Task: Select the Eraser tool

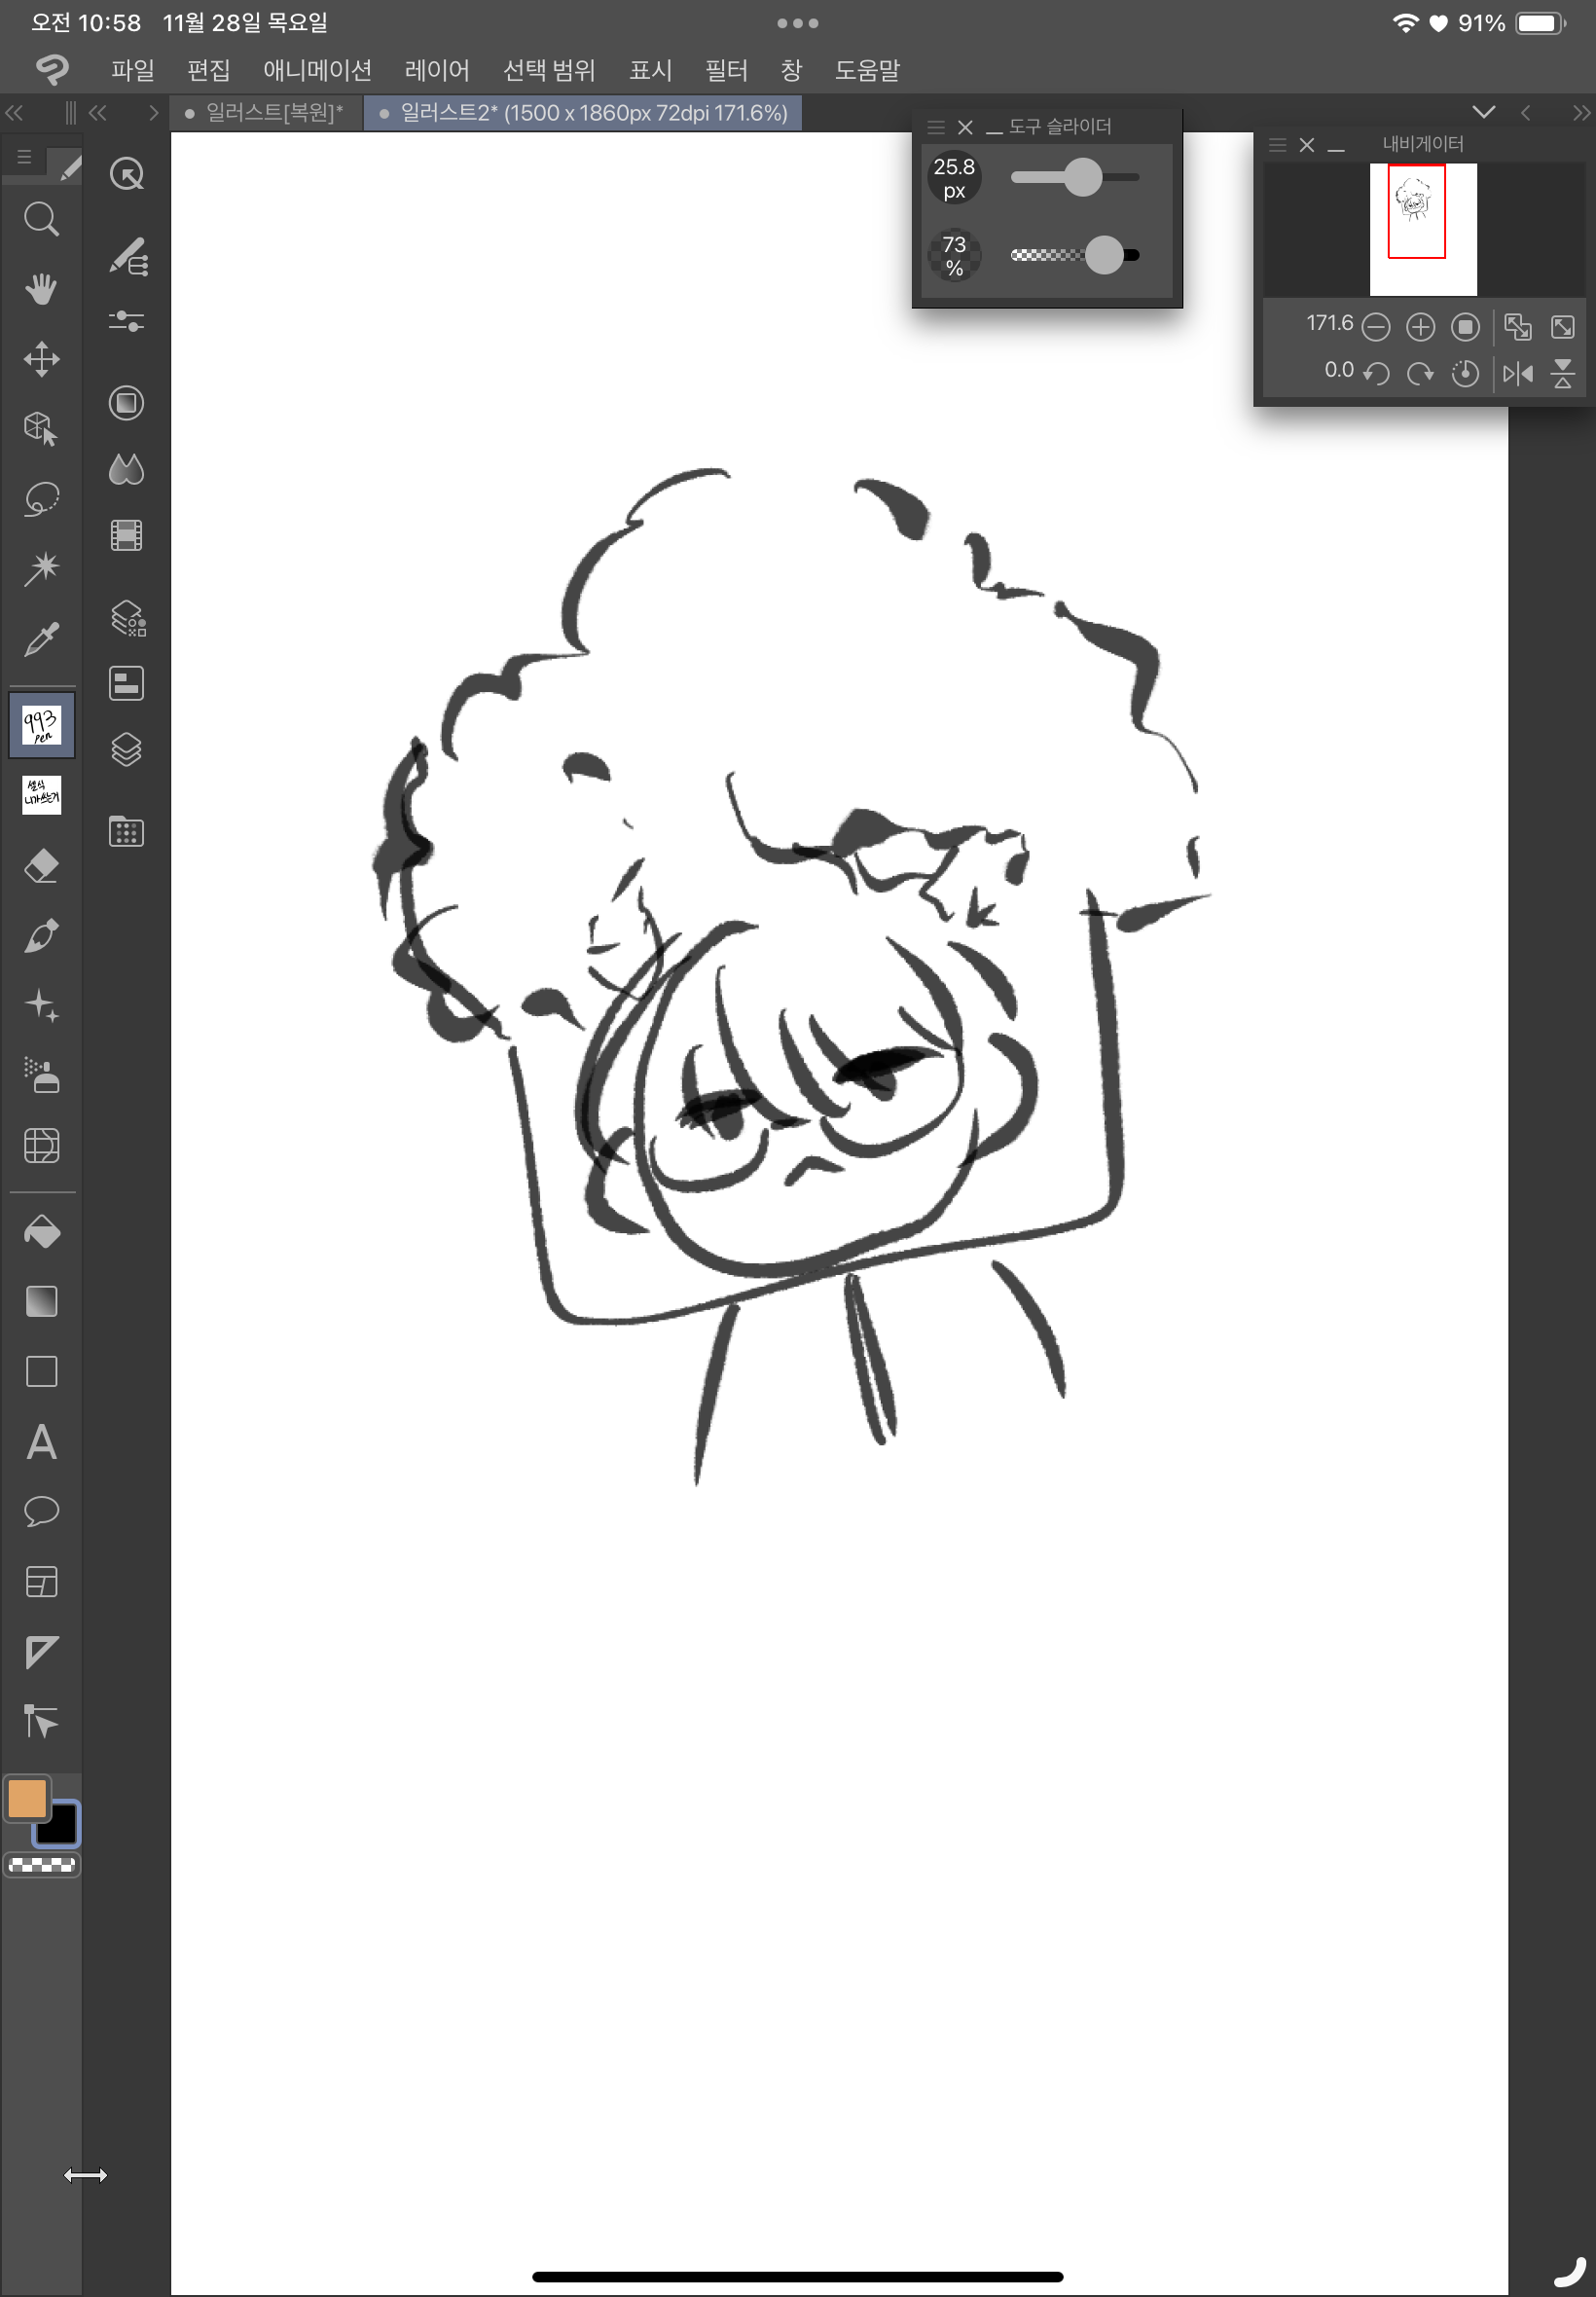Action: pos(41,865)
